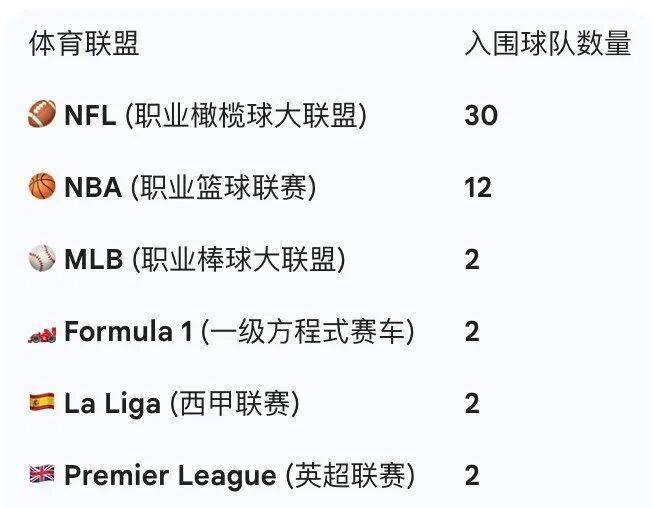
Task: Click the UK flag beside Premier League
Action: (x=42, y=476)
